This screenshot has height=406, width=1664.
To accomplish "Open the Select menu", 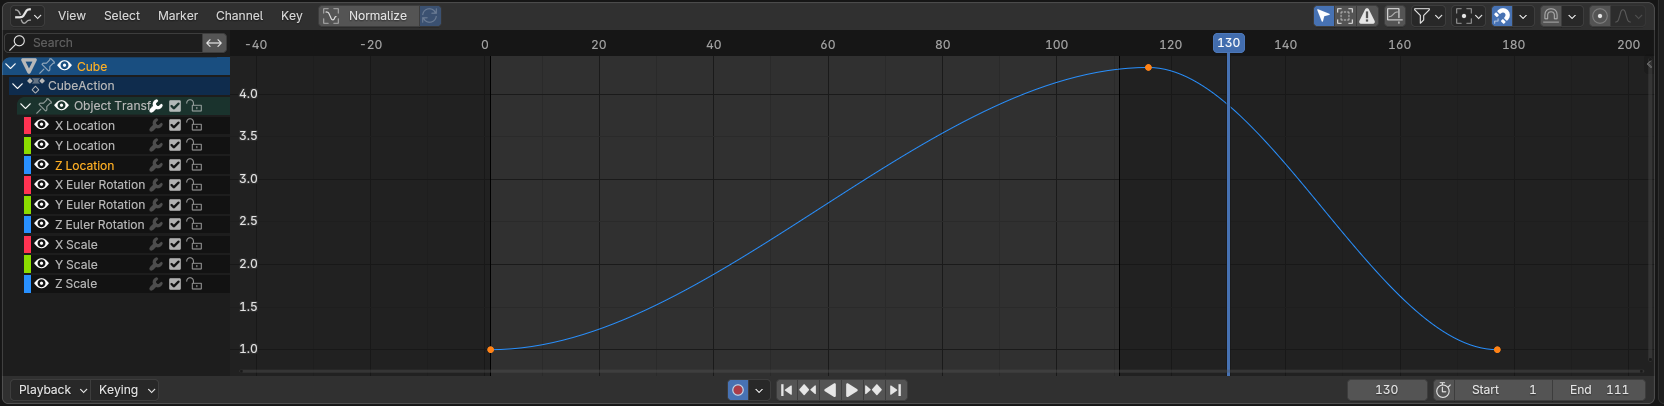I will coord(122,16).
